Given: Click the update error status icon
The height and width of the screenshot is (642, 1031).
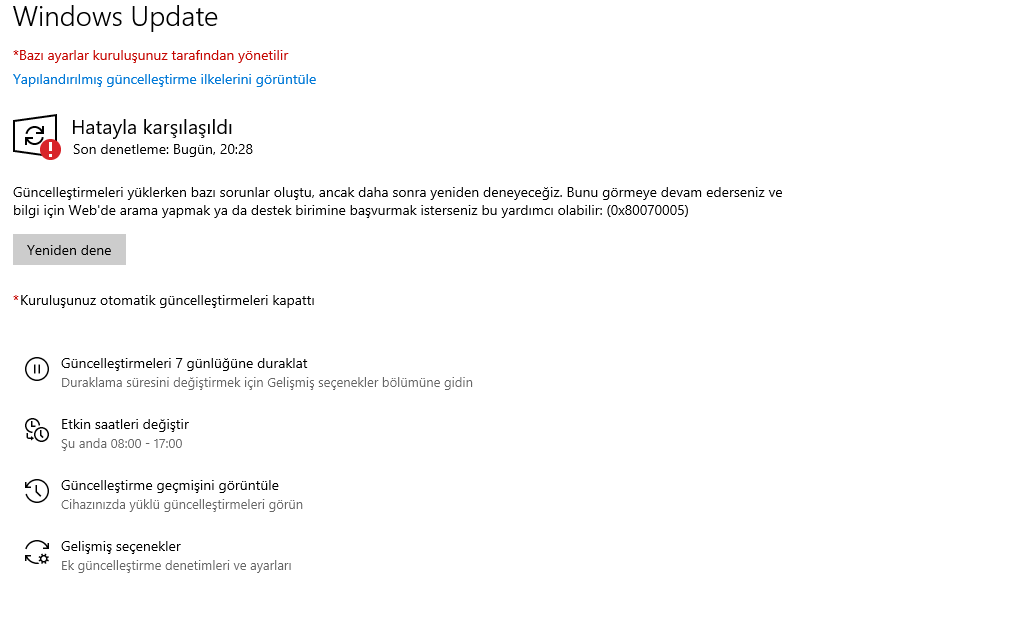Looking at the screenshot, I should 37,137.
